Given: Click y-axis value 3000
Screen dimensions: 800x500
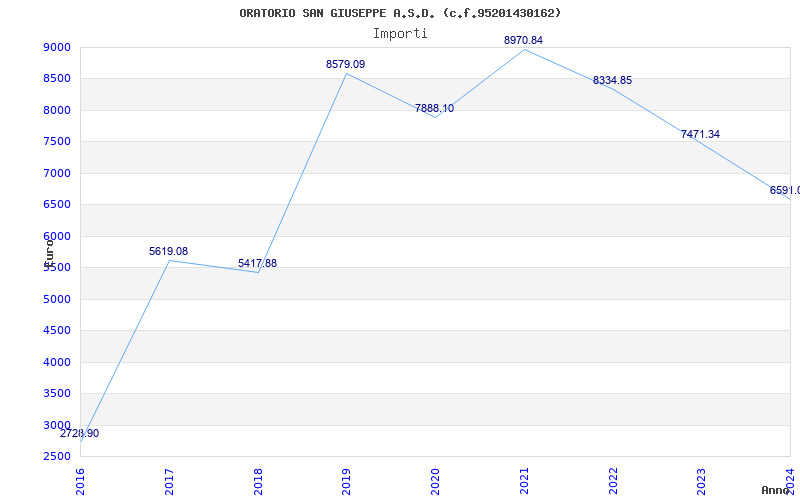Looking at the screenshot, I should (x=57, y=425).
